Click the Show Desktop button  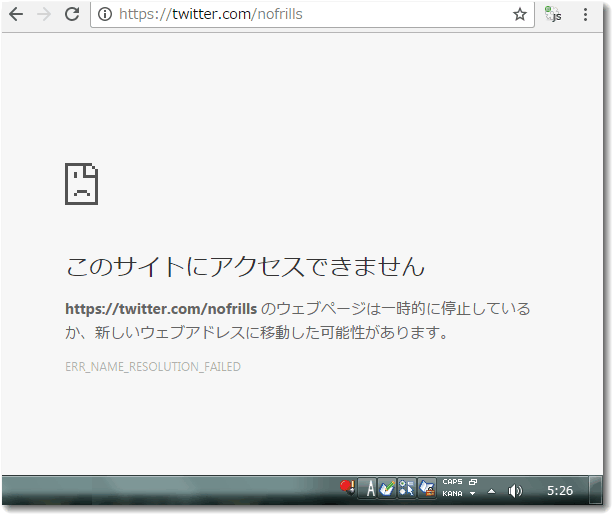click(x=596, y=490)
